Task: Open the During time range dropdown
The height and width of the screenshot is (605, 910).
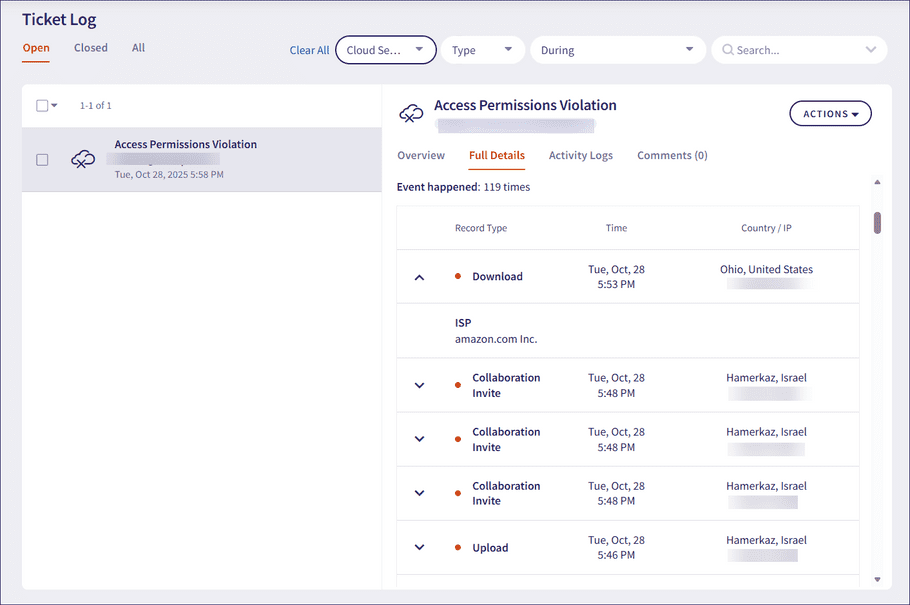Action: (x=616, y=50)
